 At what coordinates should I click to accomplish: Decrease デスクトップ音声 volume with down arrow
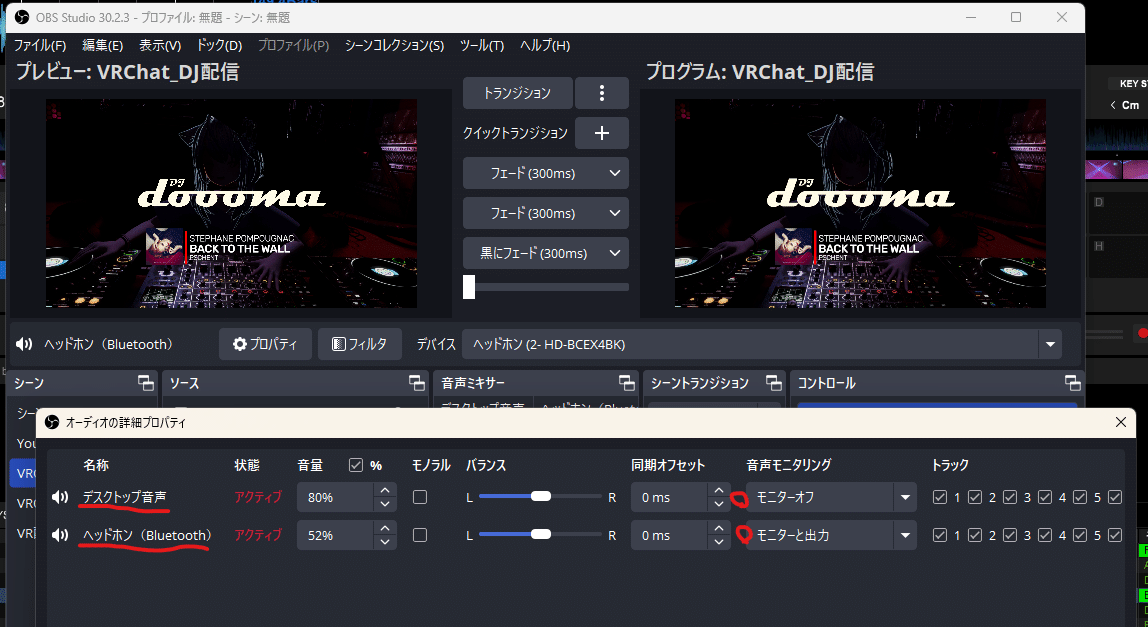tap(385, 505)
